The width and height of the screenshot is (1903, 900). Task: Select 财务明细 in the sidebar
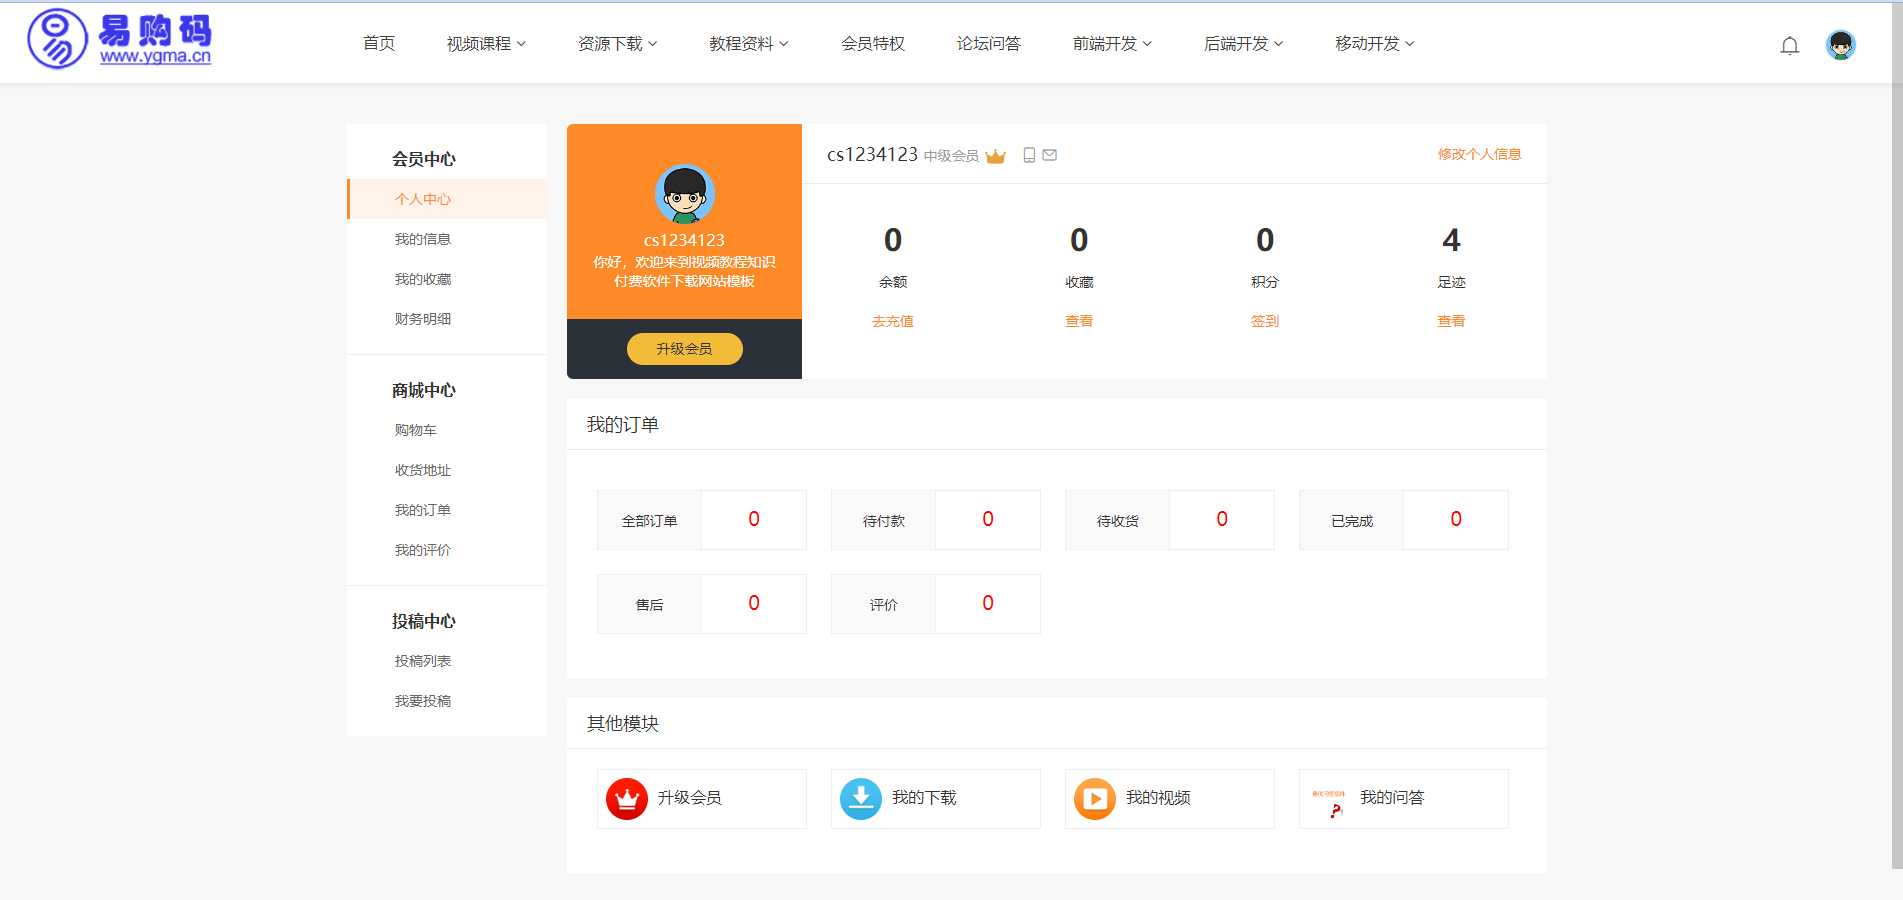(423, 319)
